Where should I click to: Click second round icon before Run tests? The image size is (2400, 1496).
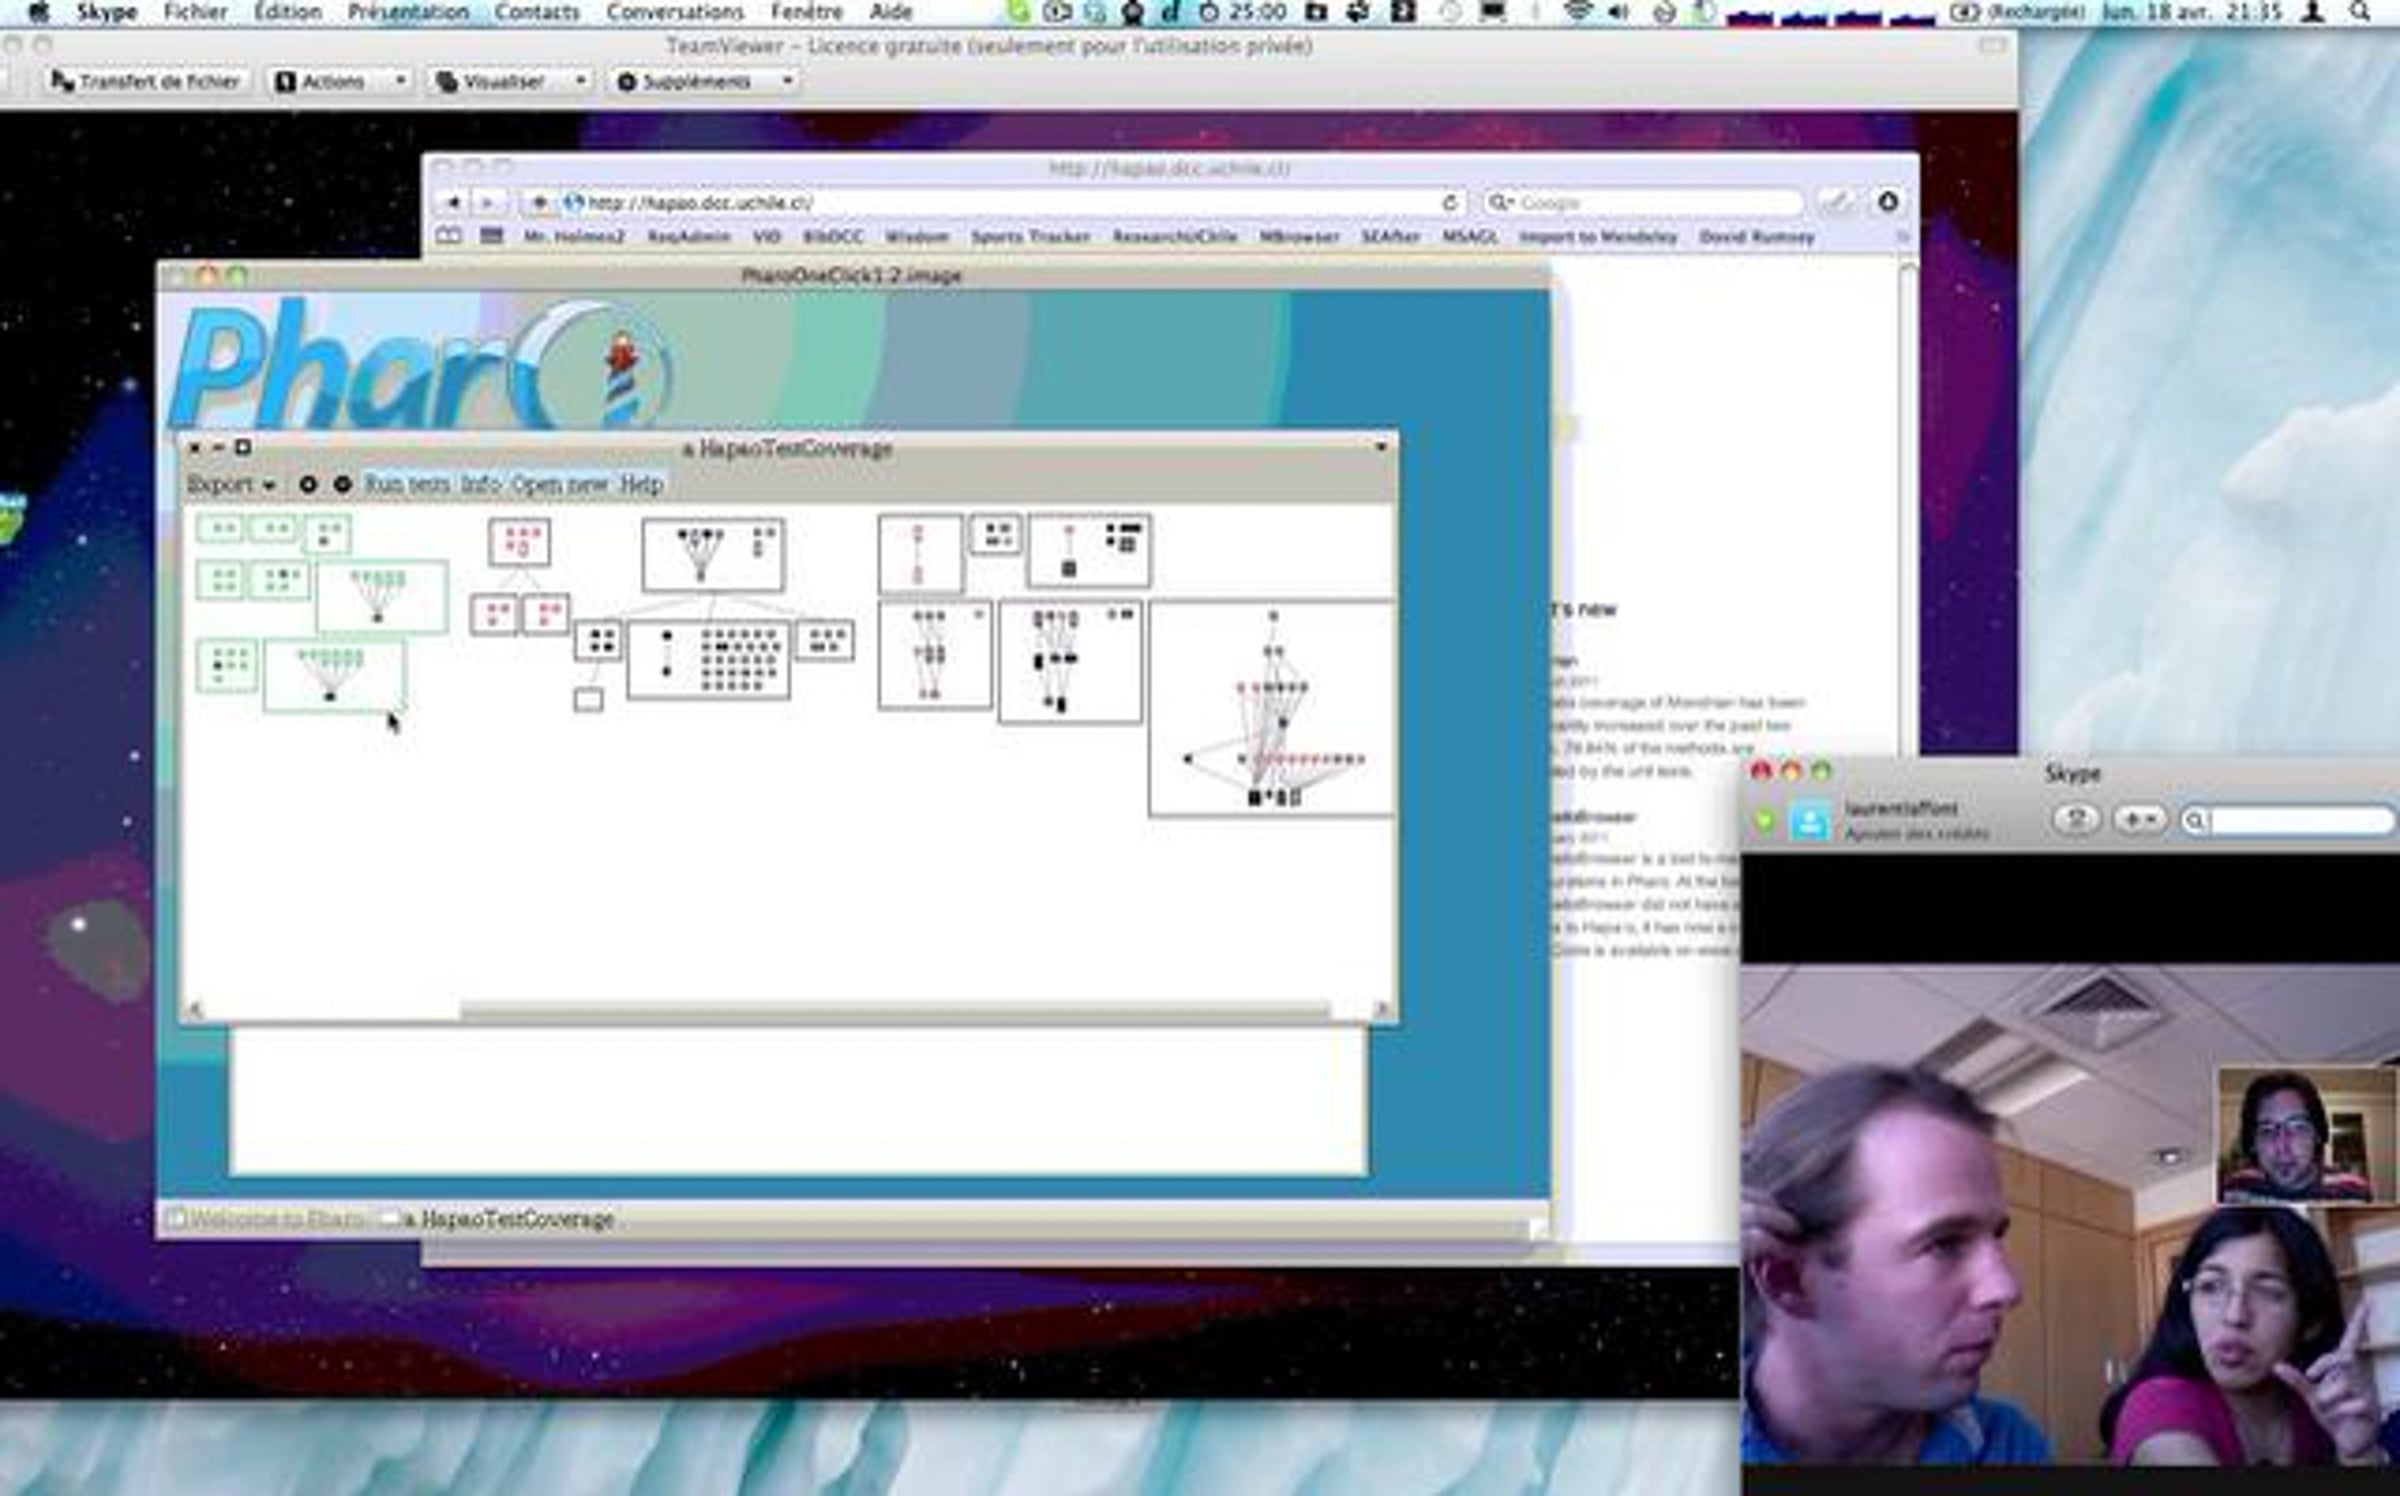(342, 485)
